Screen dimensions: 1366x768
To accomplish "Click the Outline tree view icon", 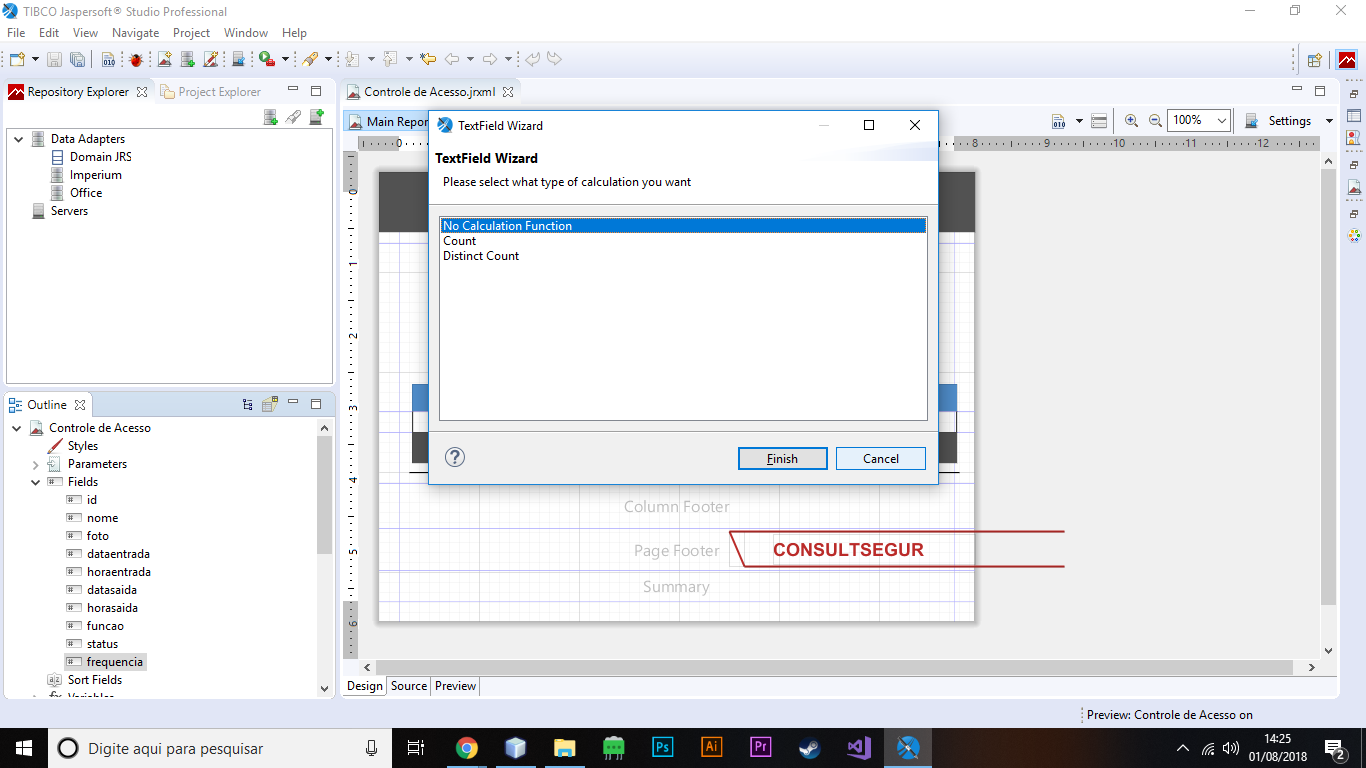I will (247, 405).
